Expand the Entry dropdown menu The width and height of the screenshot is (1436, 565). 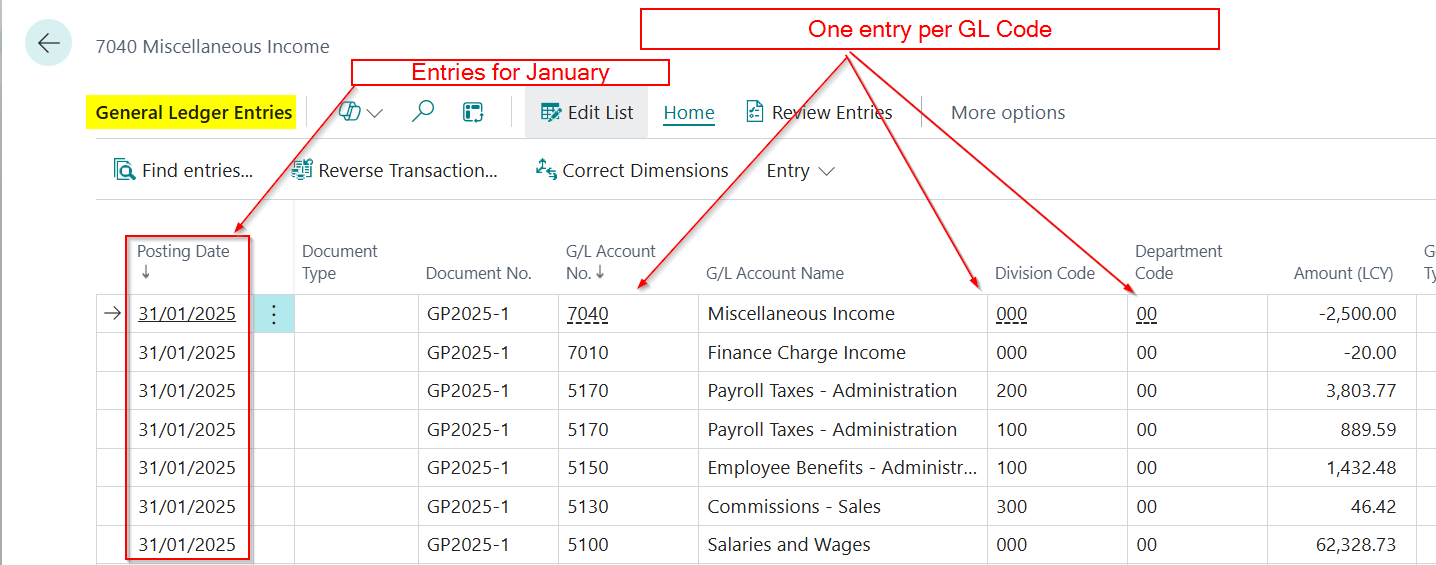(800, 170)
